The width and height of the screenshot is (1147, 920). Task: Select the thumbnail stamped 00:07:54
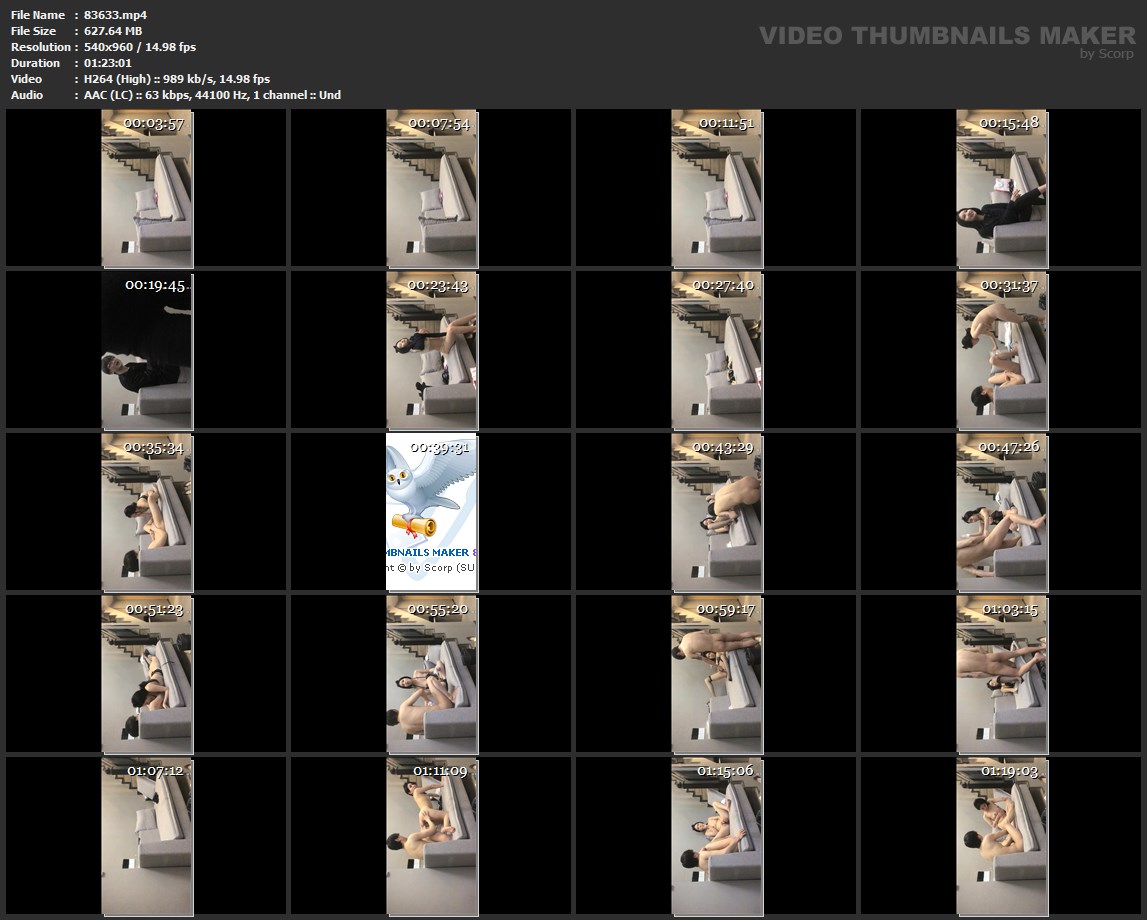pyautogui.click(x=431, y=189)
